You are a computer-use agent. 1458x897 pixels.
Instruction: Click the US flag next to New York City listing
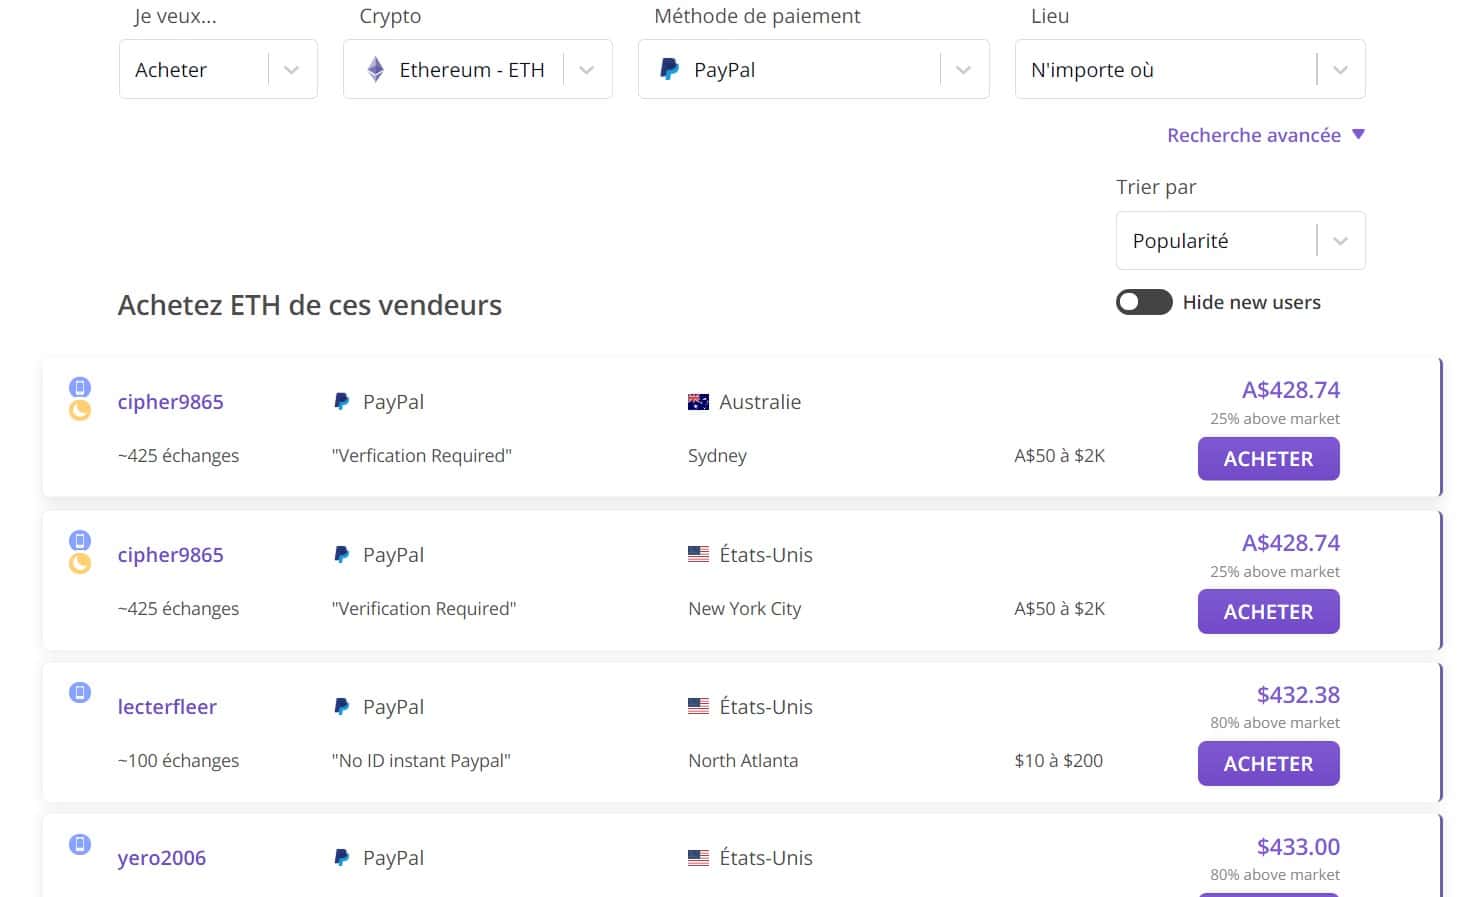(698, 554)
